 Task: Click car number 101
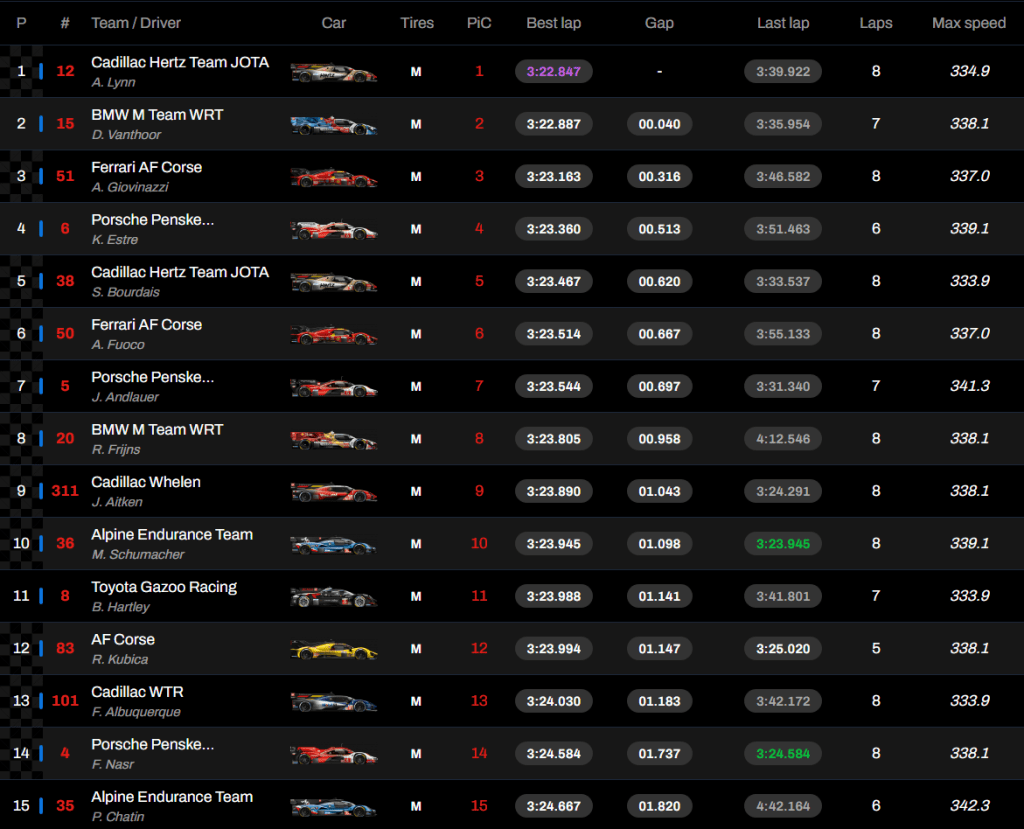(x=65, y=701)
